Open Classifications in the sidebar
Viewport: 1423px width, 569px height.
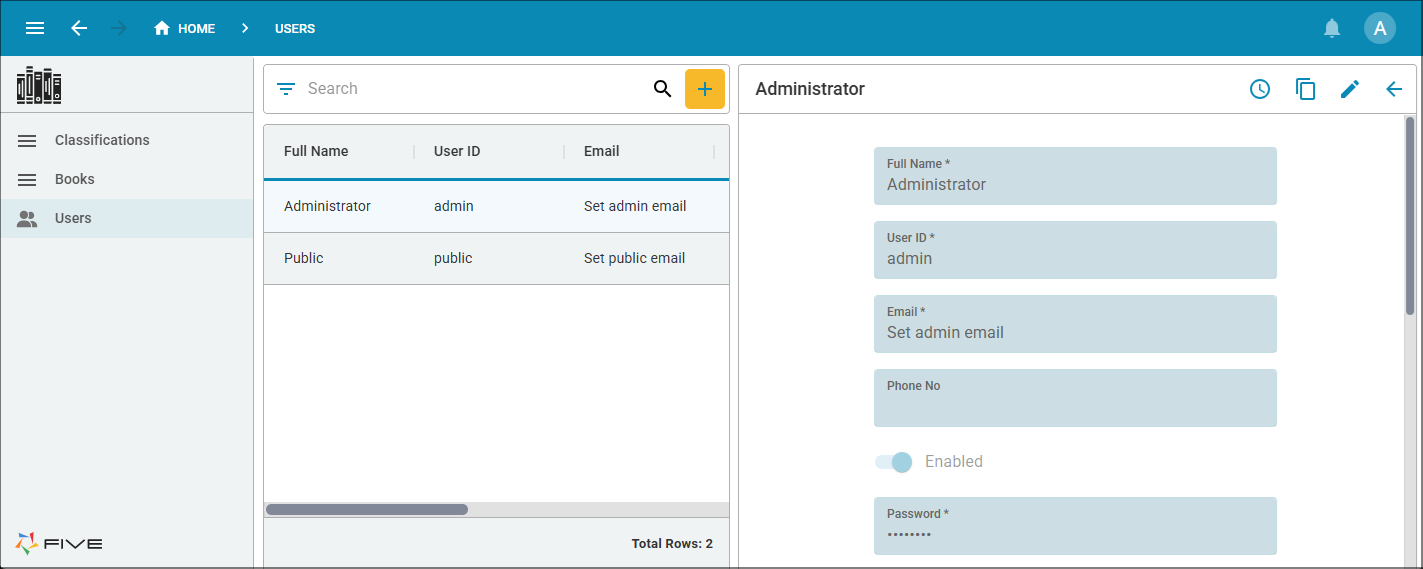click(126, 141)
